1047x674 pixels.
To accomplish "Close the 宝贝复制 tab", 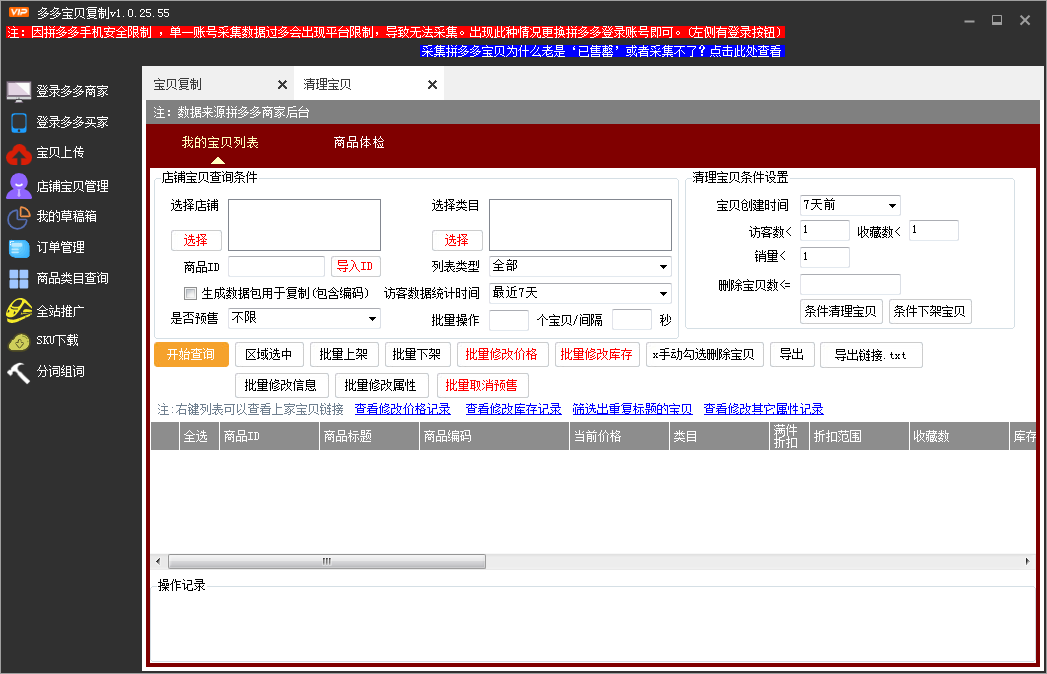I will coord(282,85).
